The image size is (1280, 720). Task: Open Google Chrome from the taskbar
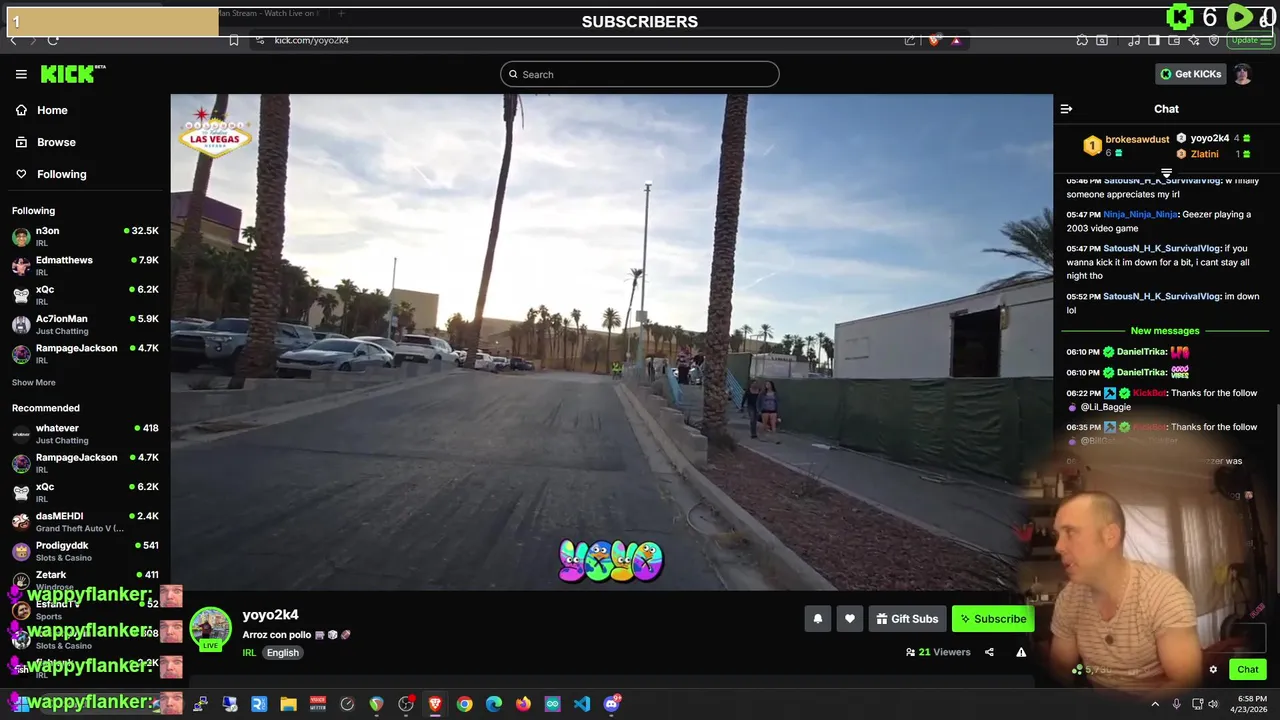(x=464, y=704)
